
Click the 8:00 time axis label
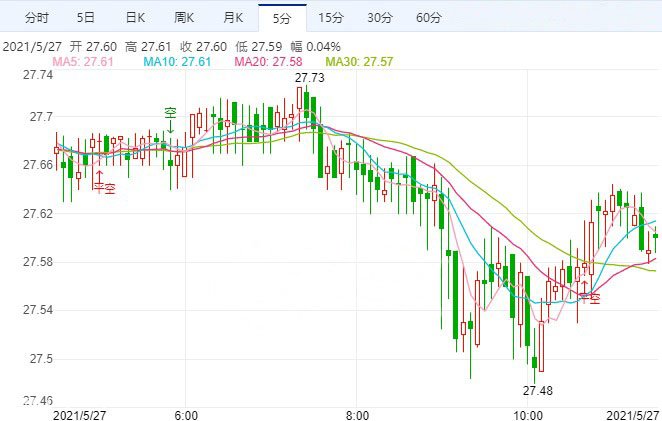click(x=357, y=414)
